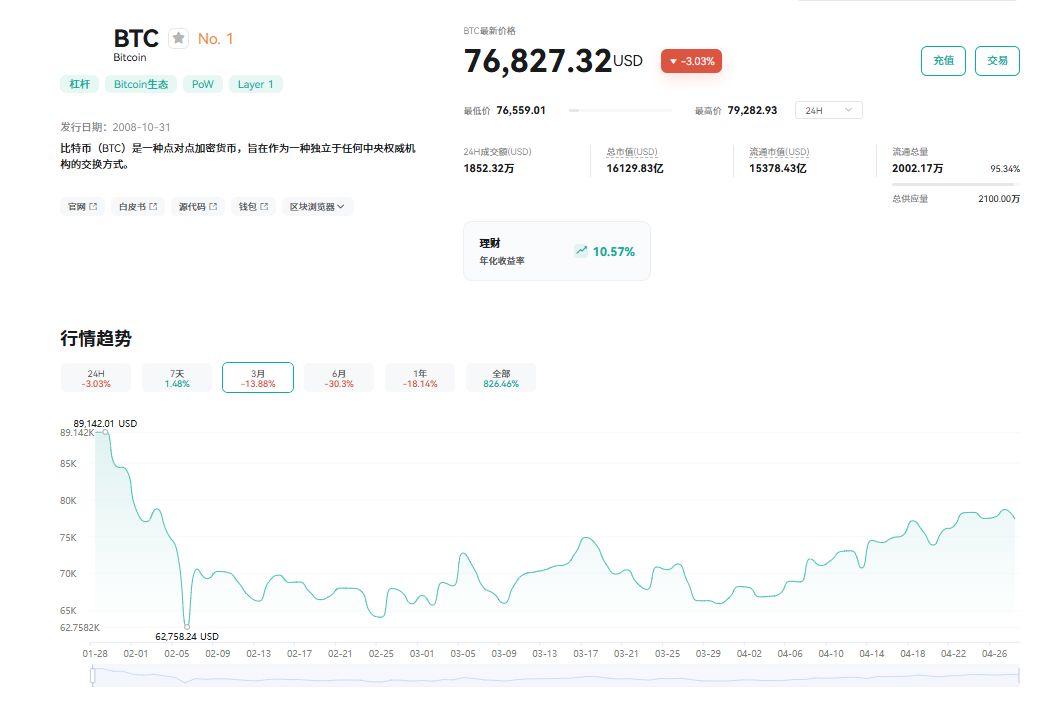Viewport: 1053px width, 715px height.
Task: Switch chart to the 3月 tab
Action: pyautogui.click(x=258, y=378)
